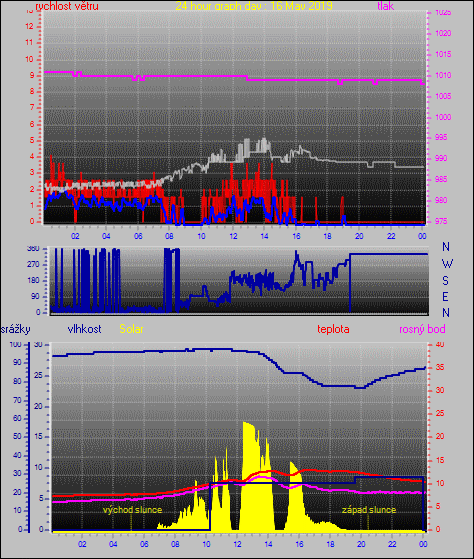Click the compass letter S
The height and width of the screenshot is (559, 474).
click(x=445, y=281)
